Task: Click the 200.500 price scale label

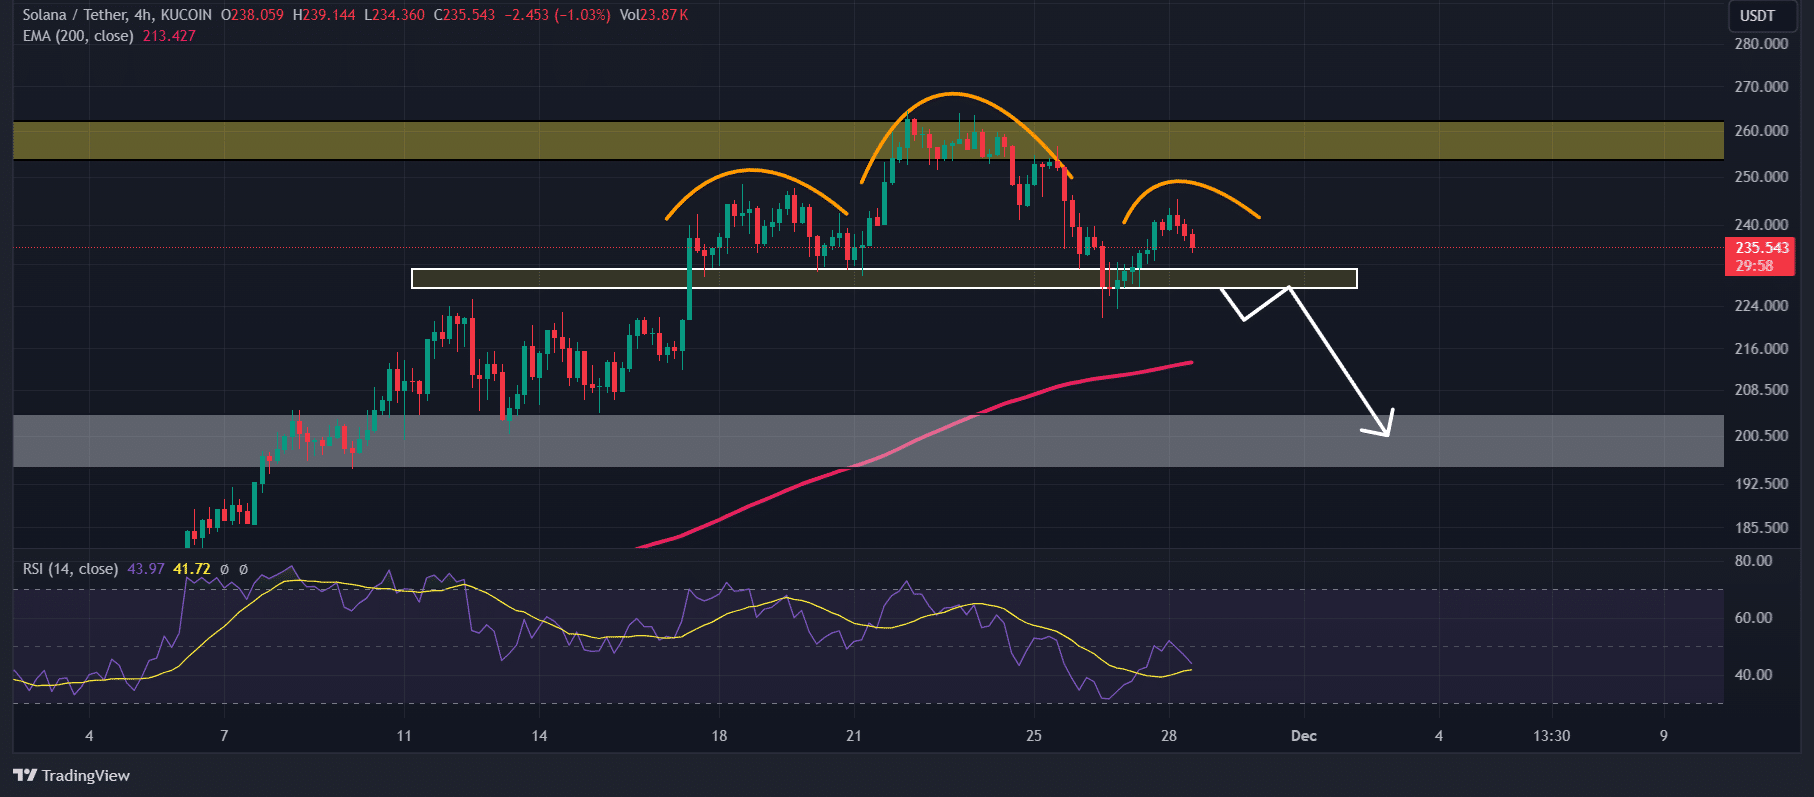Action: pyautogui.click(x=1761, y=436)
